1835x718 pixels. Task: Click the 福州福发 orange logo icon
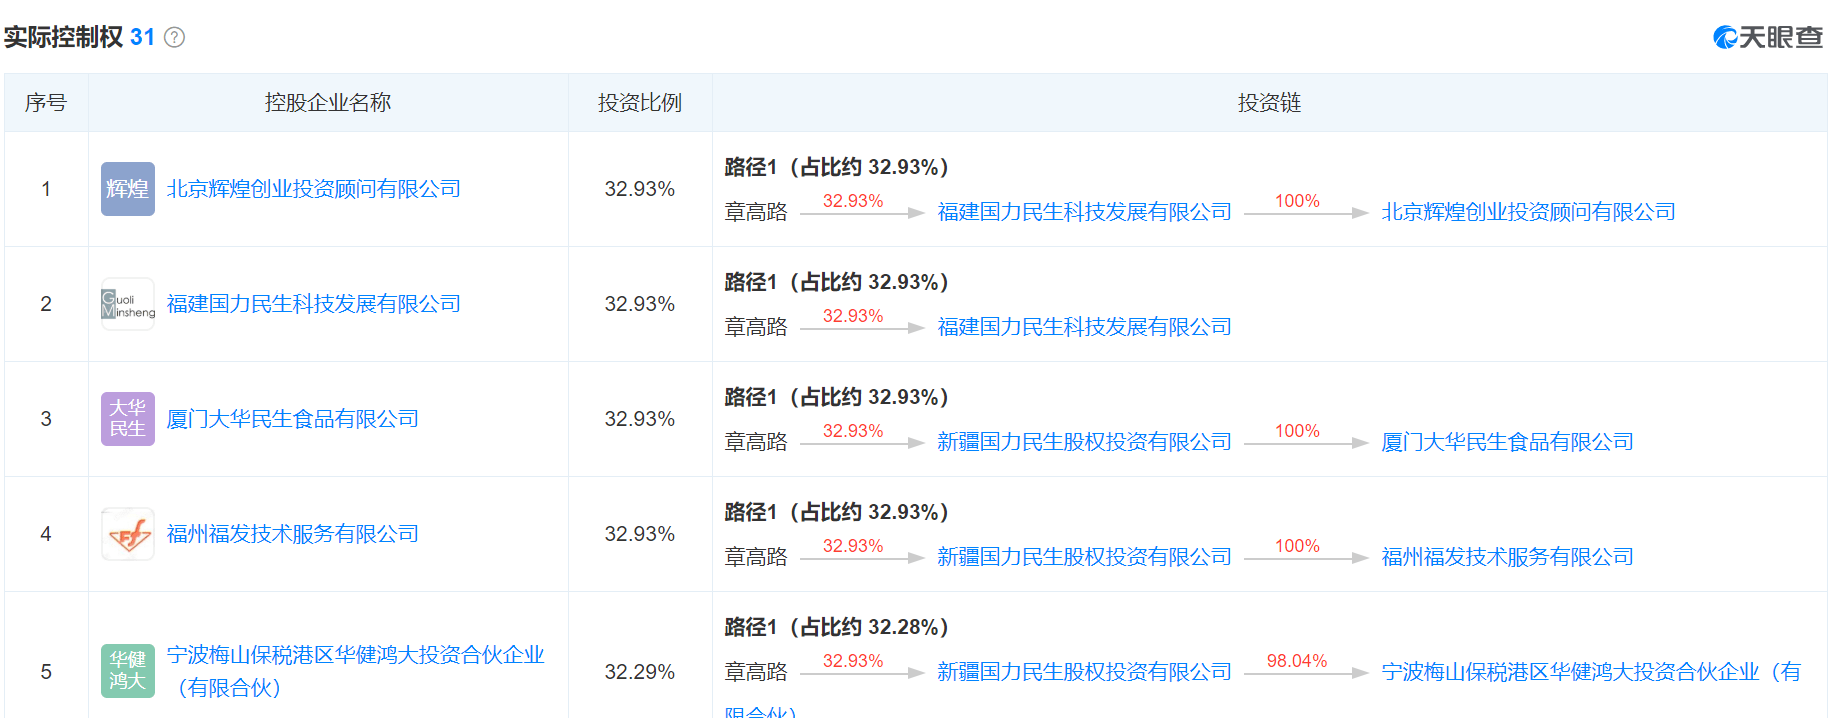128,534
